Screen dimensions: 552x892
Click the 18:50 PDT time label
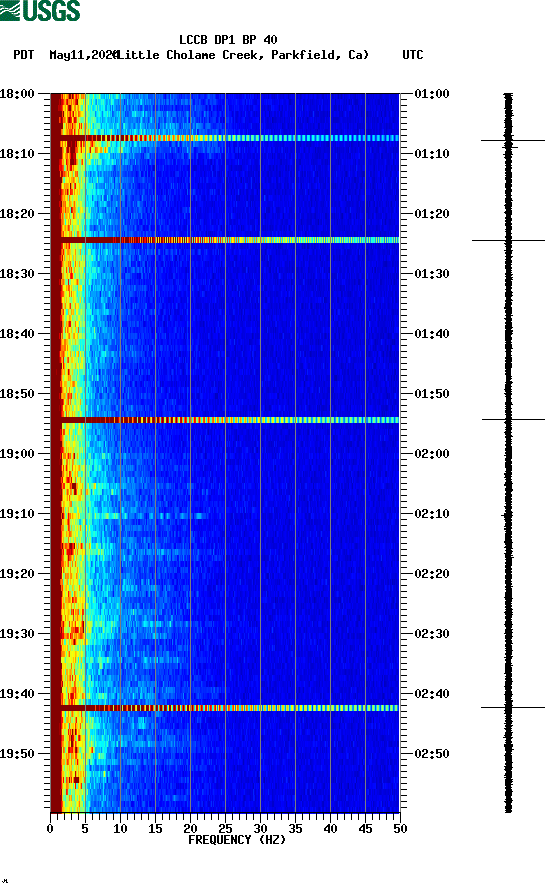pyautogui.click(x=17, y=394)
